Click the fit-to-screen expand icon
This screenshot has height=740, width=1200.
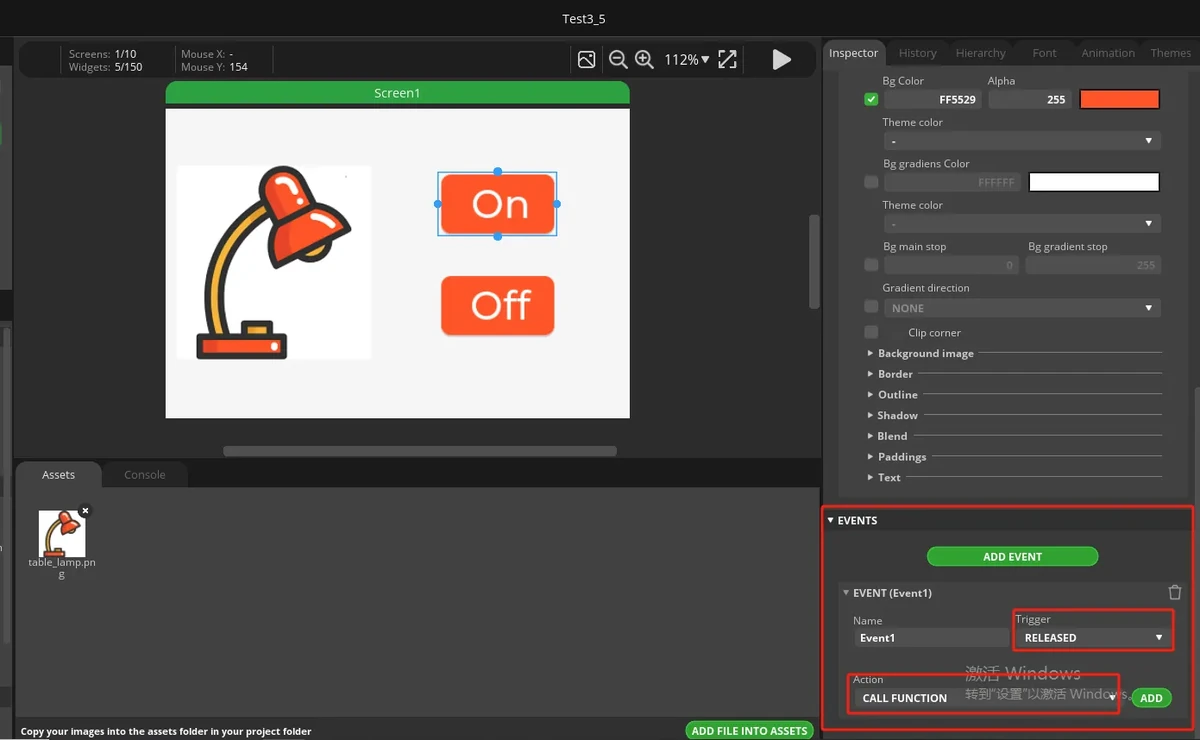(728, 60)
